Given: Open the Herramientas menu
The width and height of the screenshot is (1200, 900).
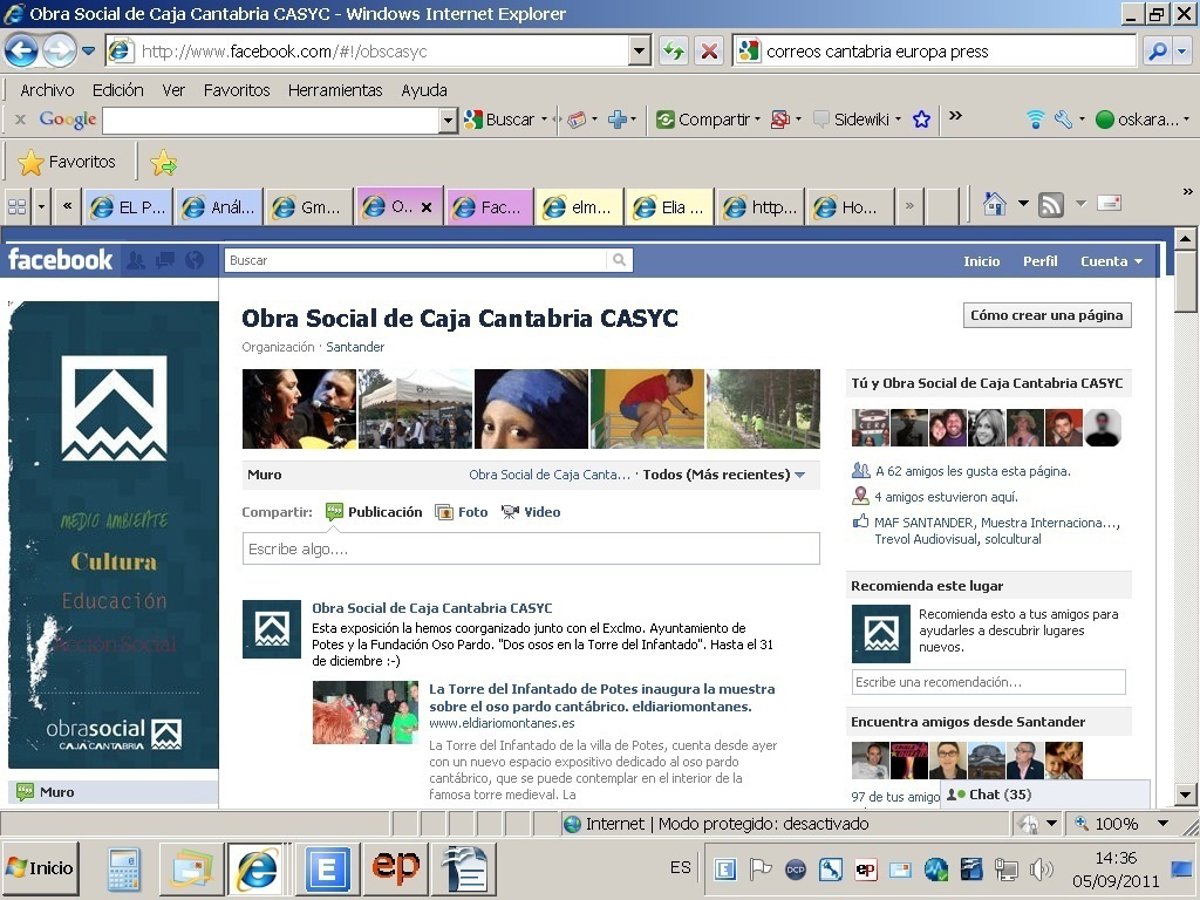Looking at the screenshot, I should pos(335,90).
